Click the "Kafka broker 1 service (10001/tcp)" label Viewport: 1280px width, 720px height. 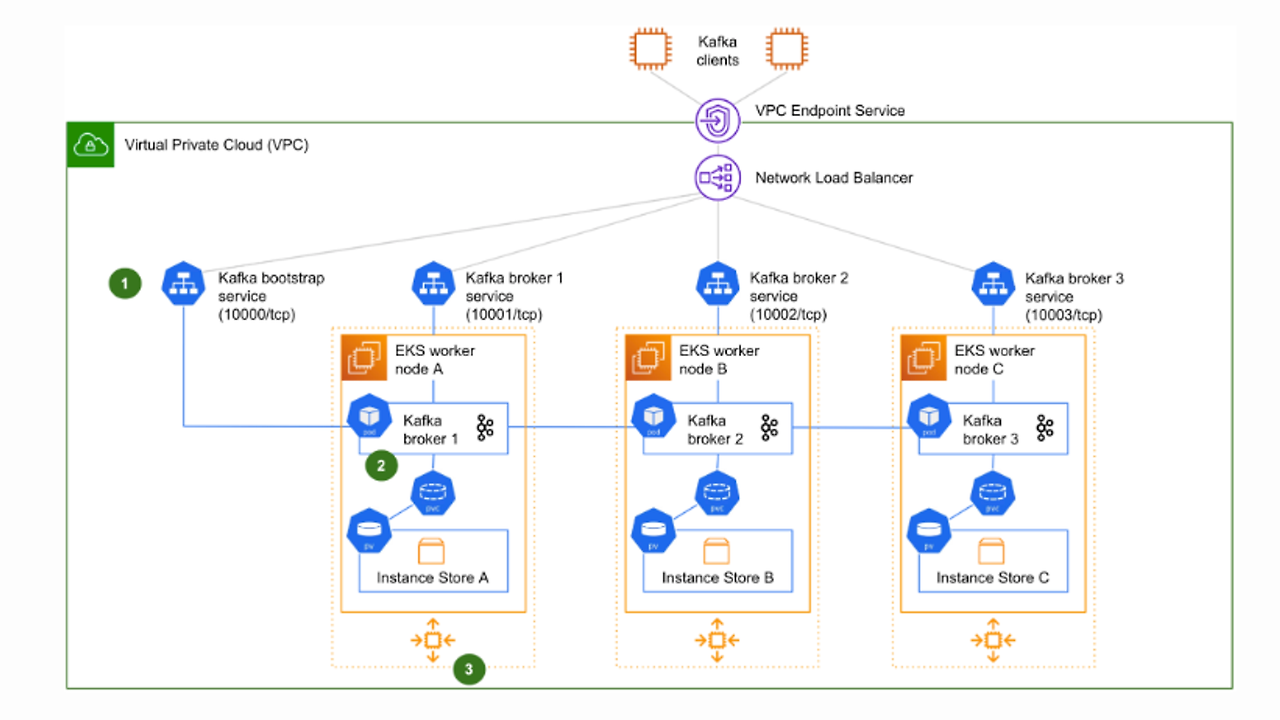point(514,296)
